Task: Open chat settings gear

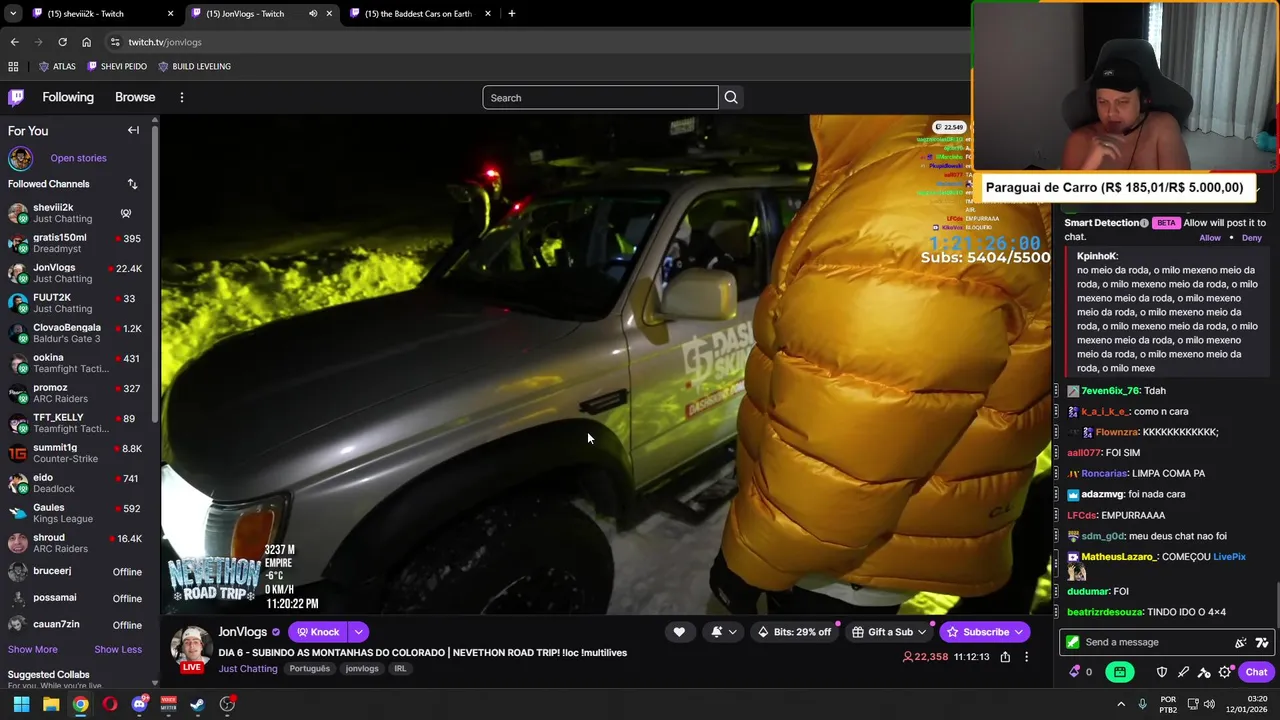Action: (1225, 672)
